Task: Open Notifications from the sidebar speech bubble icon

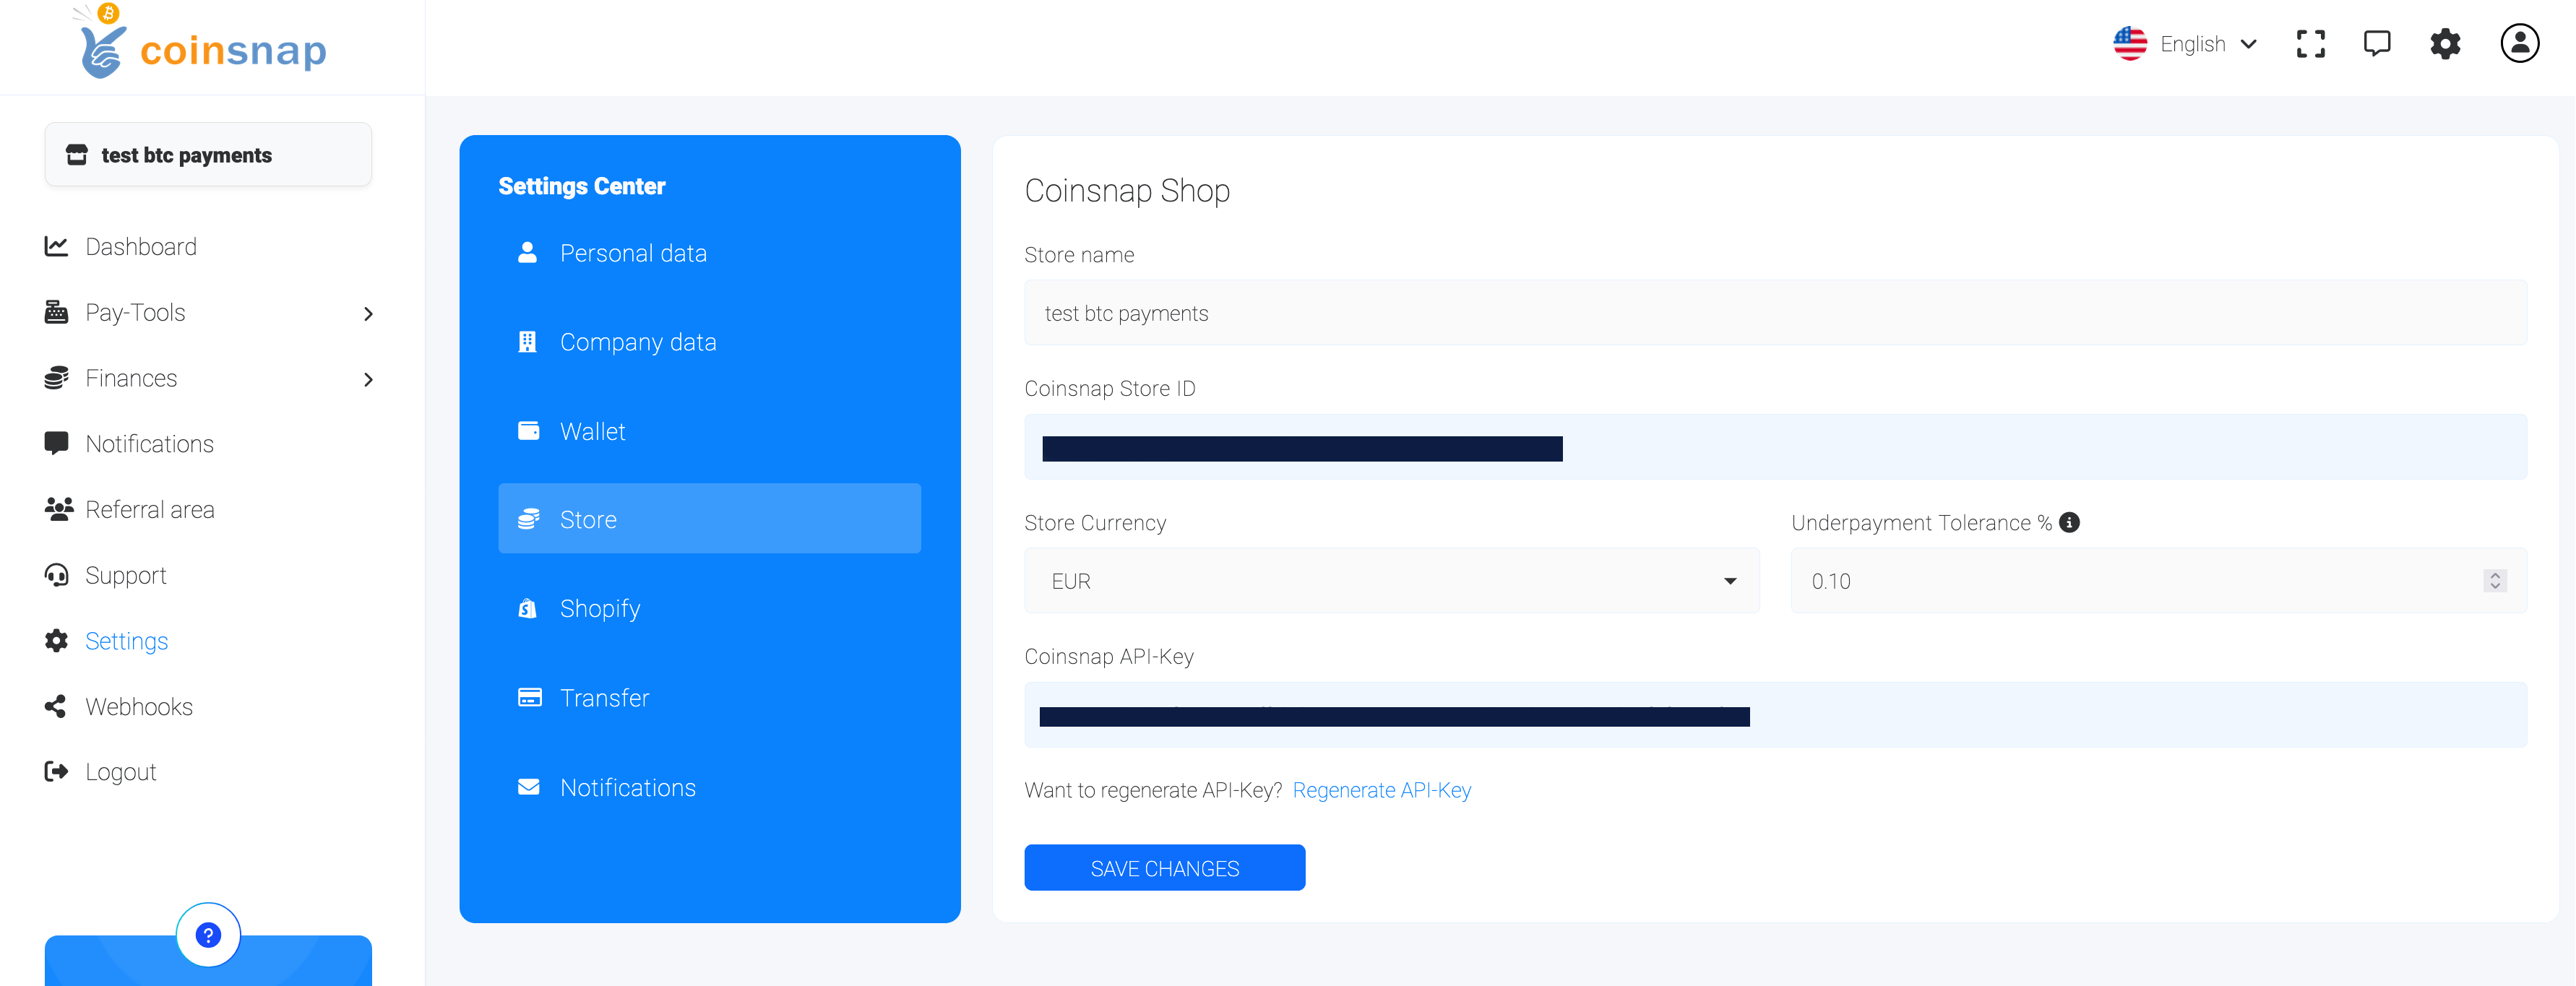Action: (57, 443)
